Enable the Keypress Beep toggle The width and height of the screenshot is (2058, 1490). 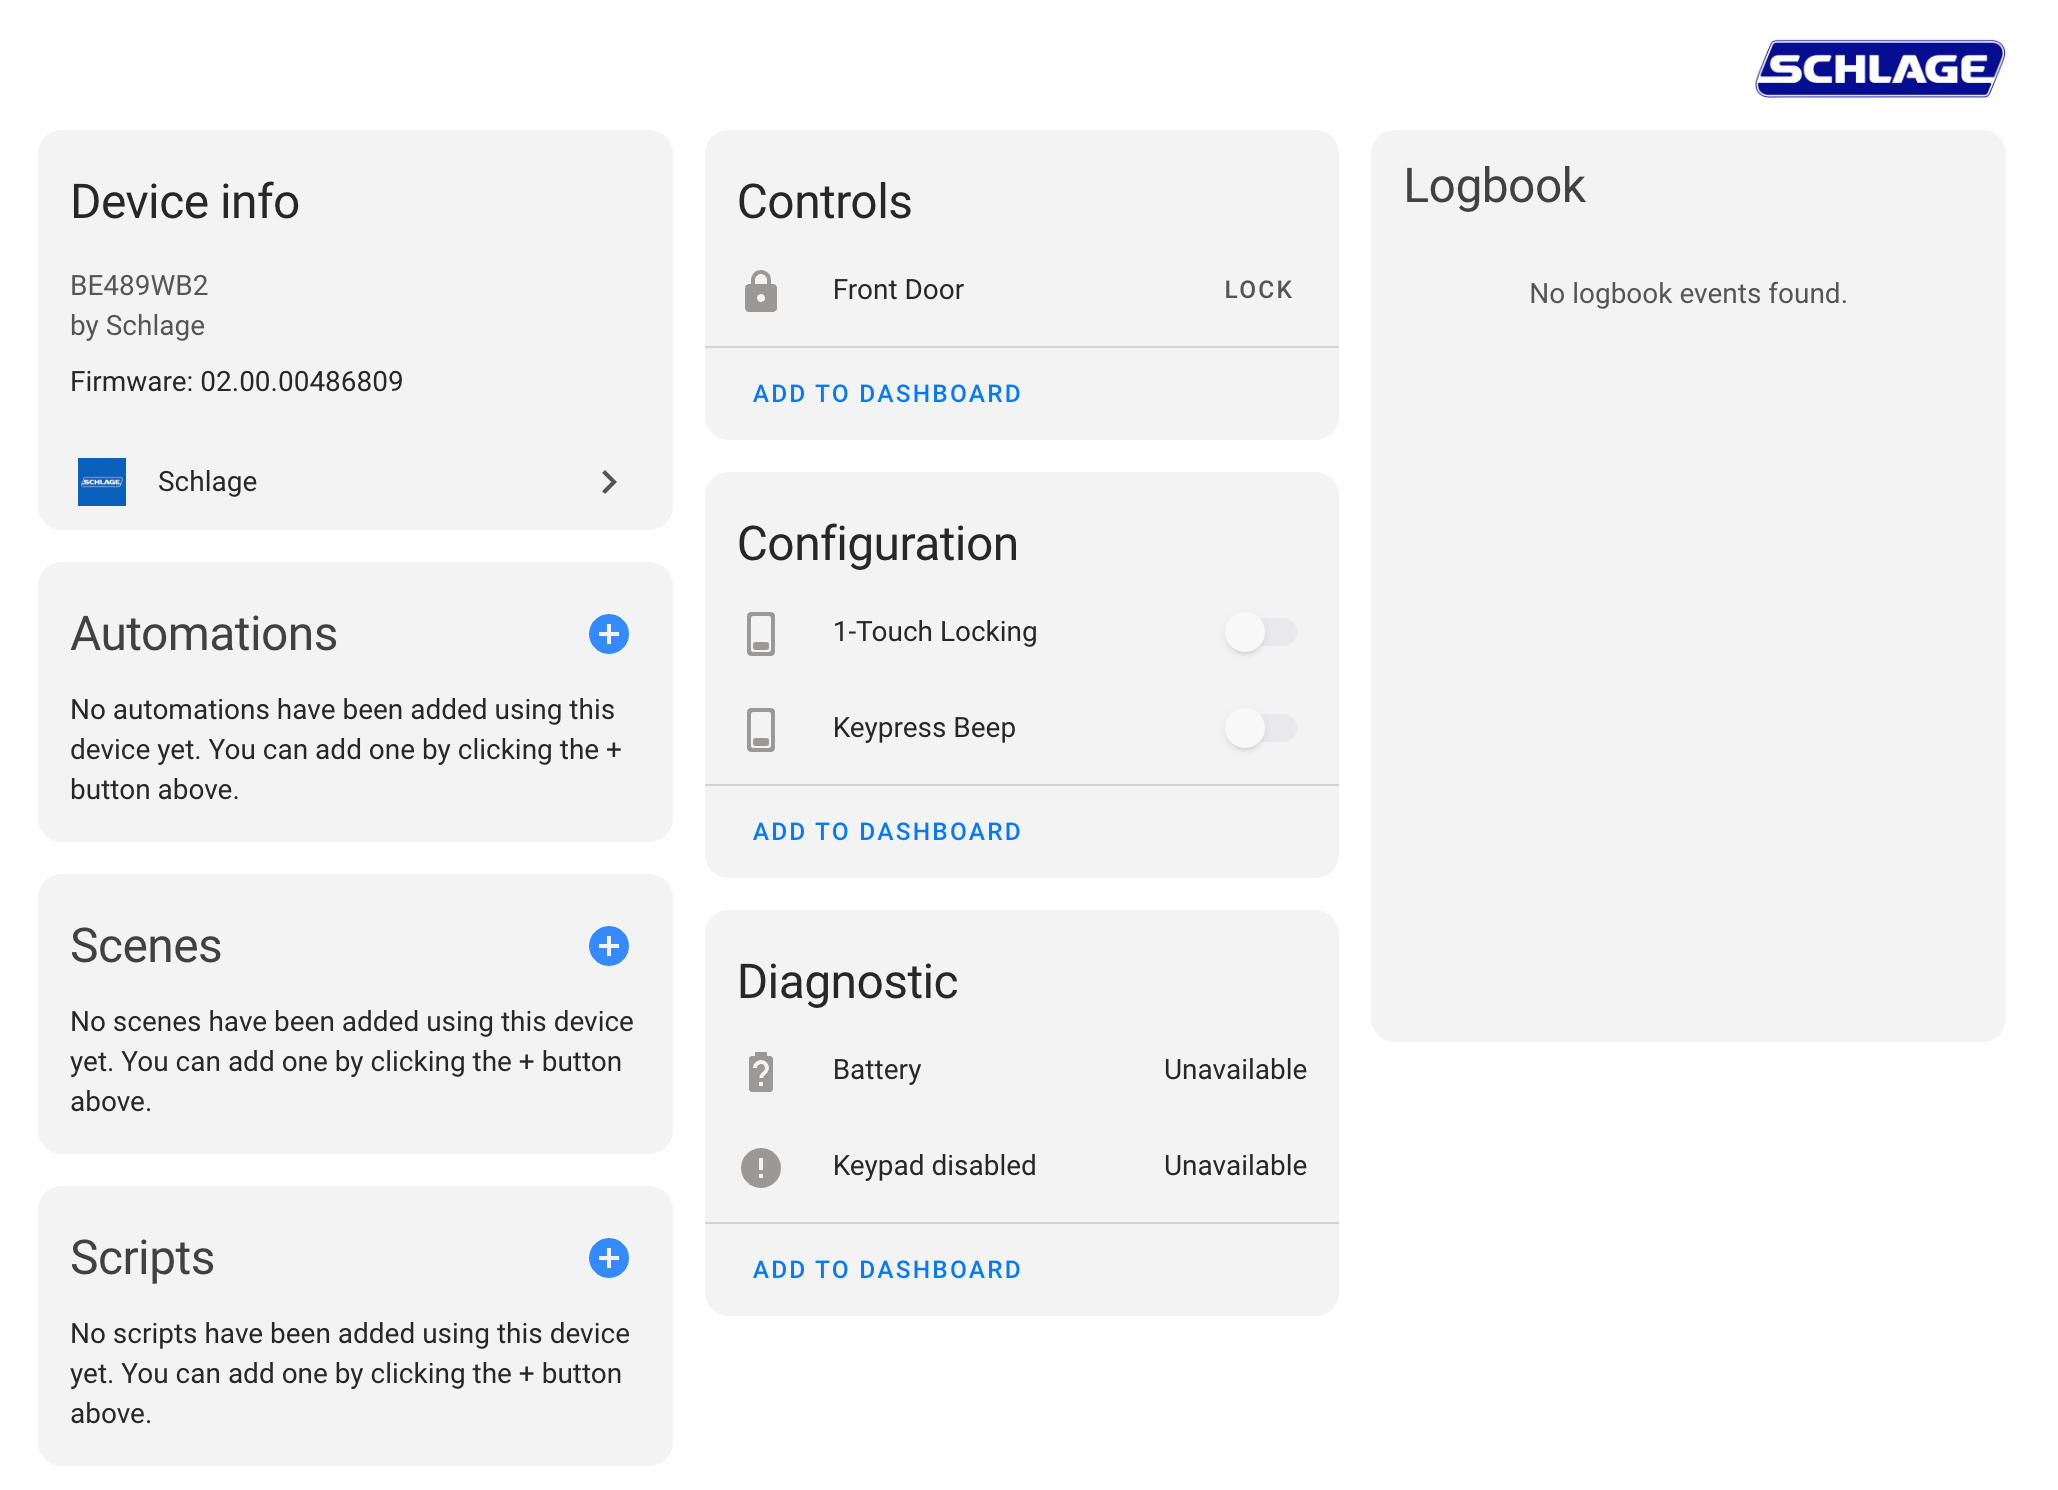click(x=1261, y=729)
